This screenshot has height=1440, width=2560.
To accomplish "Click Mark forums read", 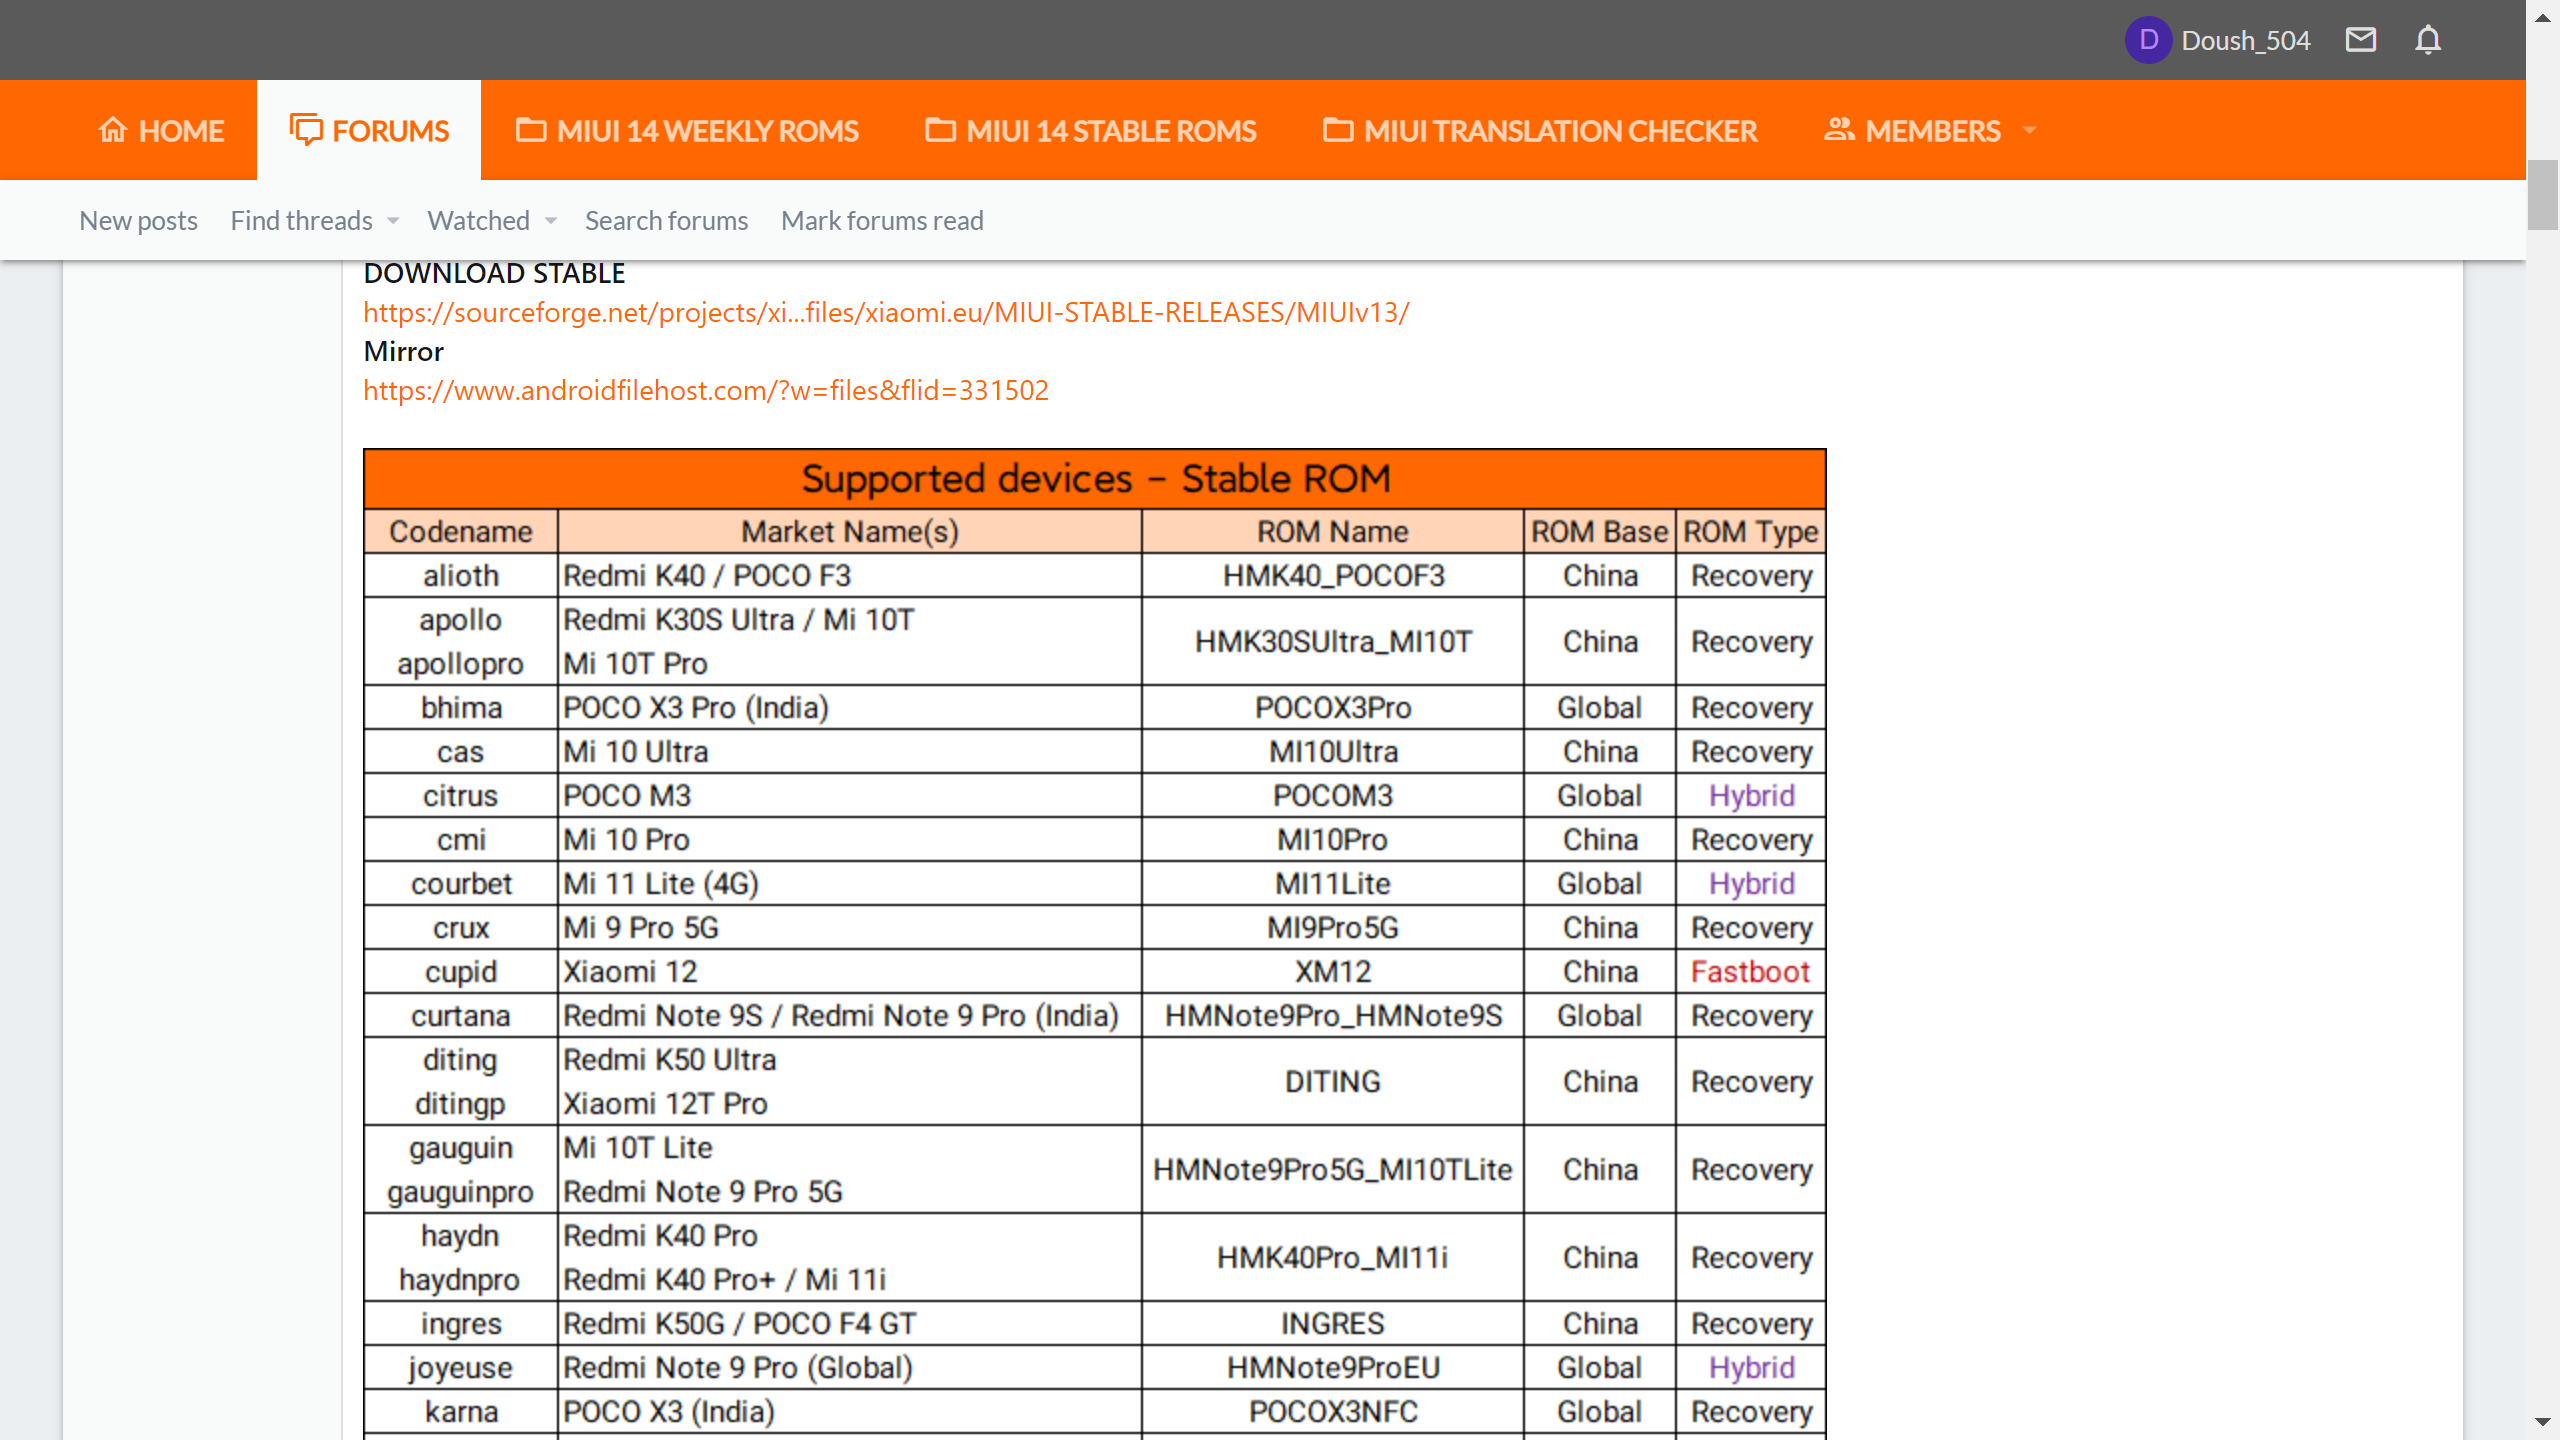I will coord(882,221).
